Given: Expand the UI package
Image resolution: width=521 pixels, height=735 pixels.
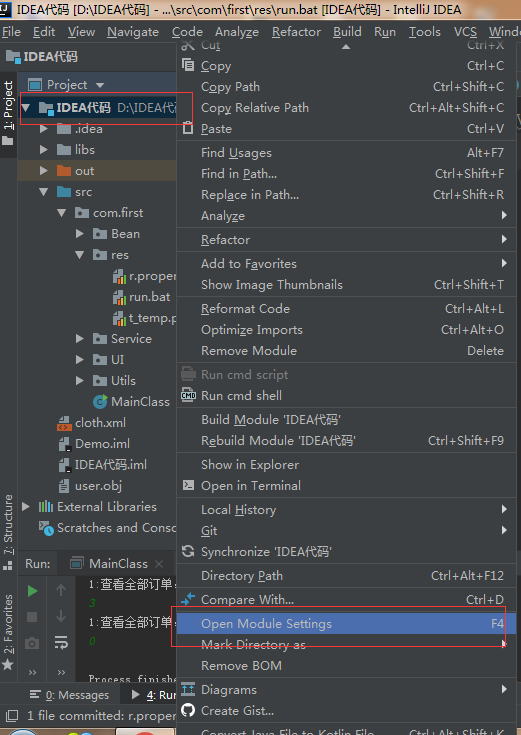Looking at the screenshot, I should coord(80,360).
